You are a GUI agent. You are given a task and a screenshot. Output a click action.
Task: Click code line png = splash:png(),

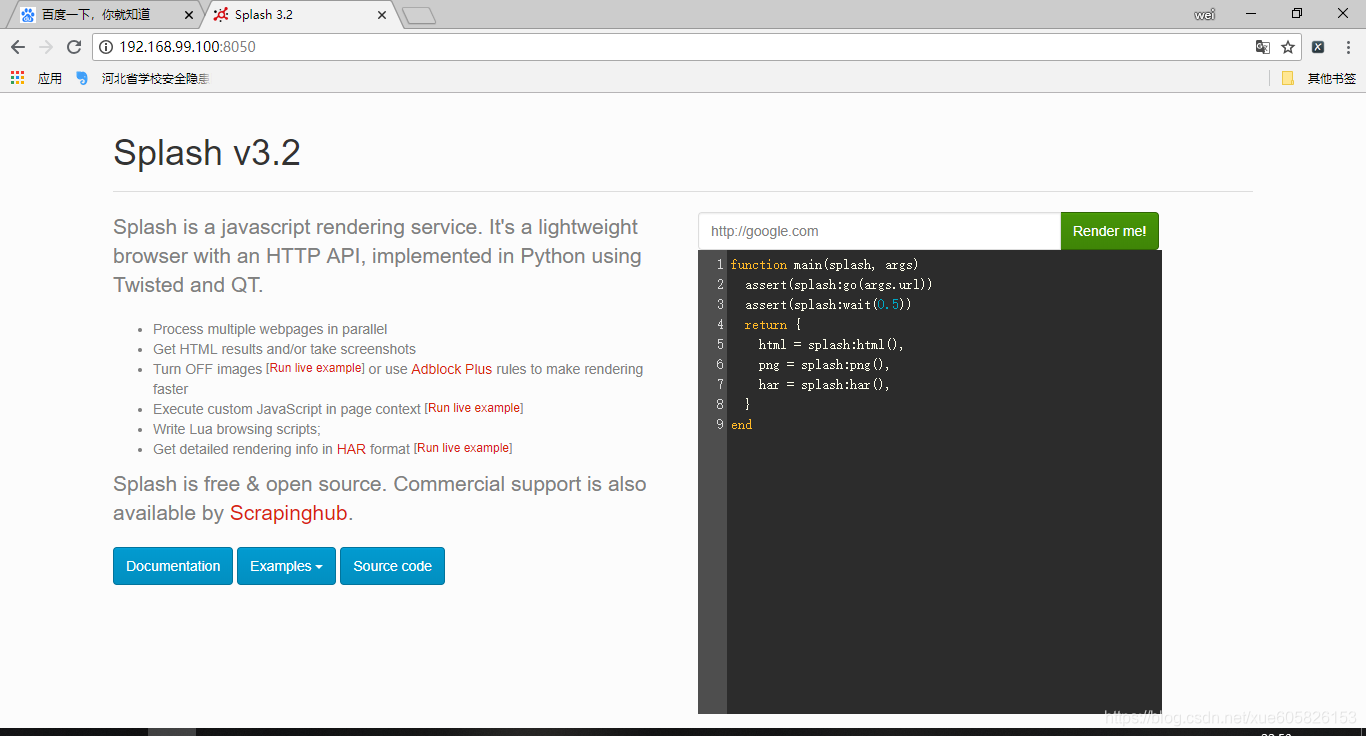(824, 365)
